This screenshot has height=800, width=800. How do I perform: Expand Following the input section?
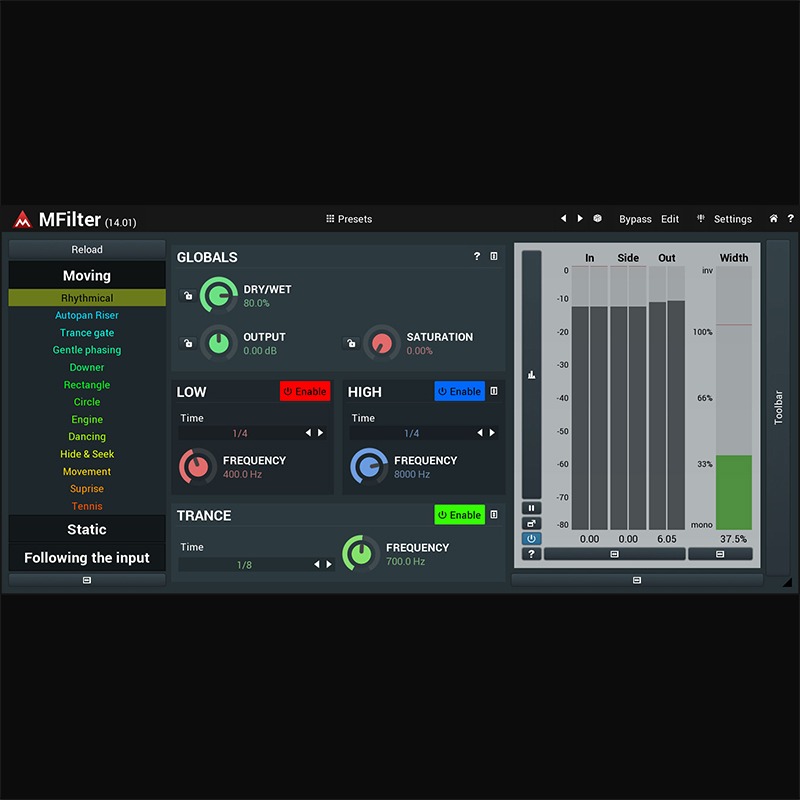point(87,558)
